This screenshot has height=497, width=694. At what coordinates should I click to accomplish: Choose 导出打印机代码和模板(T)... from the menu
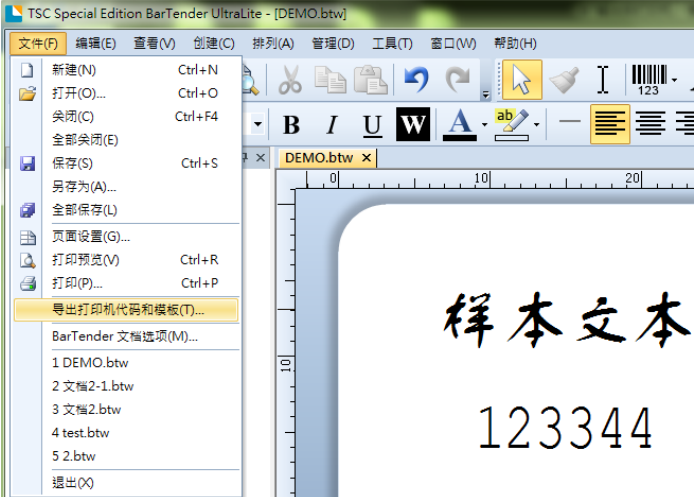point(127,310)
